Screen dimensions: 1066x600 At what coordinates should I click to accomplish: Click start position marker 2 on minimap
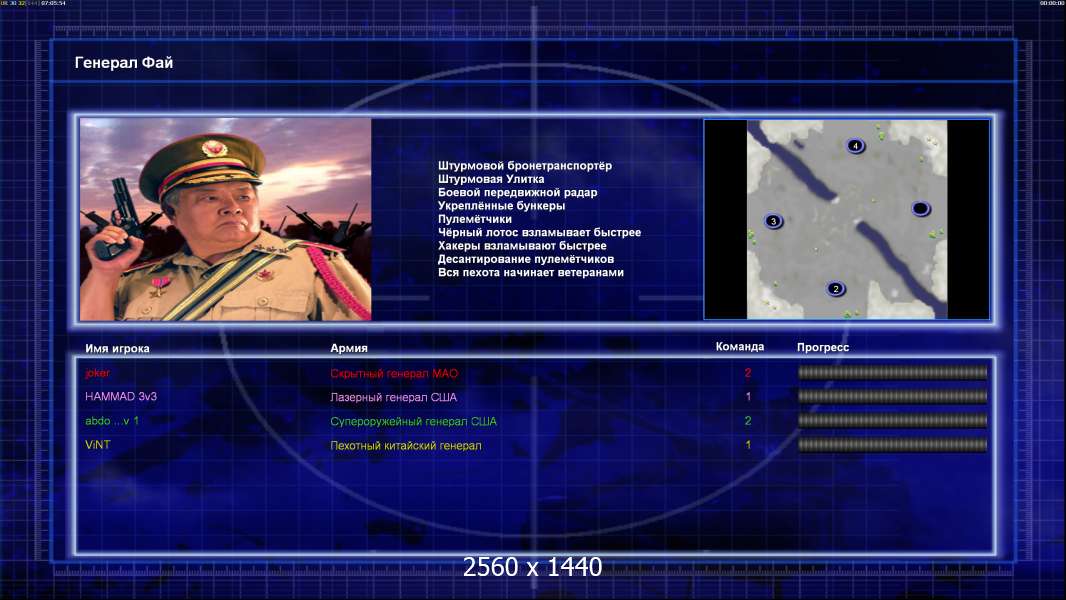(836, 289)
